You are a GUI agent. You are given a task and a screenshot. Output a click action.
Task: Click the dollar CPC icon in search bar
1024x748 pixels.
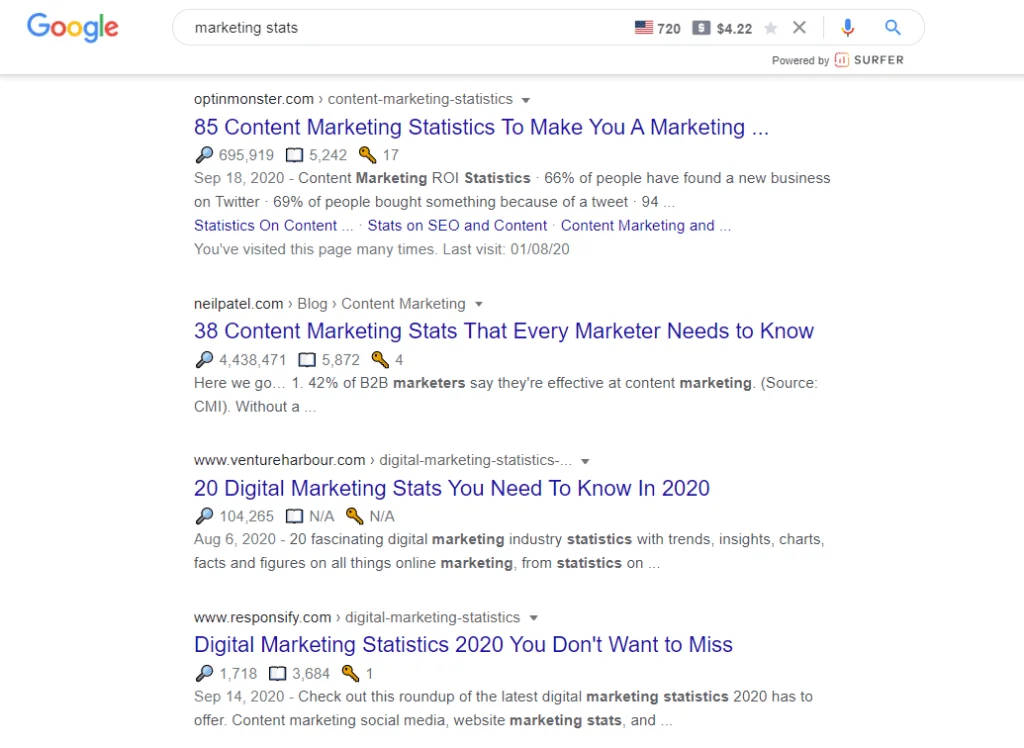click(701, 27)
